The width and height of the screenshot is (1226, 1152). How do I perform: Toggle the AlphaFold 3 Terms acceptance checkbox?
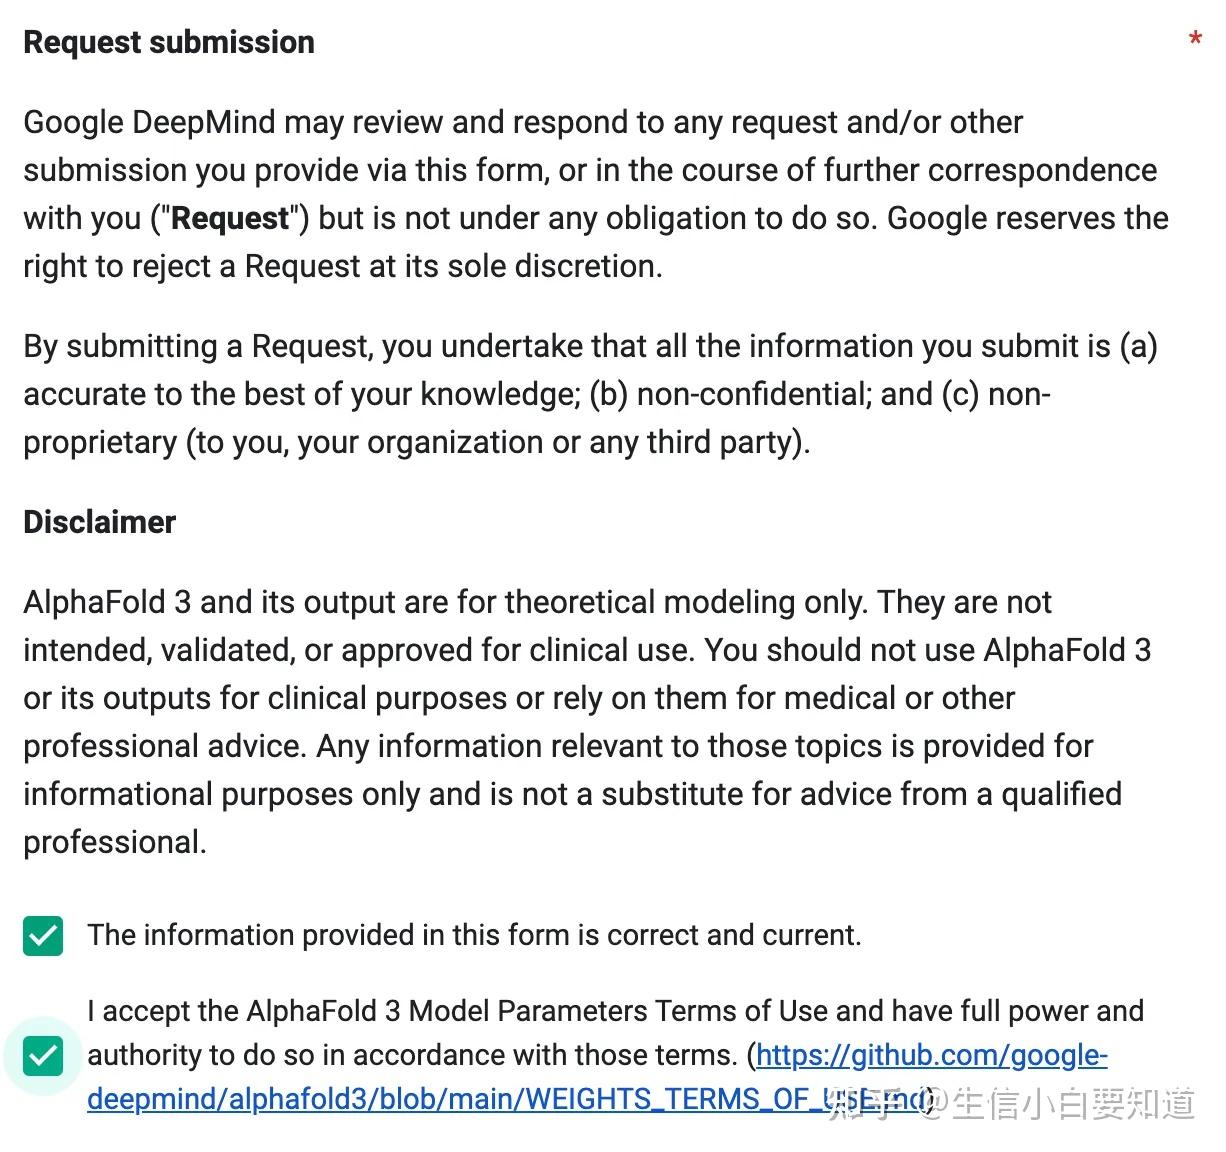(43, 1056)
